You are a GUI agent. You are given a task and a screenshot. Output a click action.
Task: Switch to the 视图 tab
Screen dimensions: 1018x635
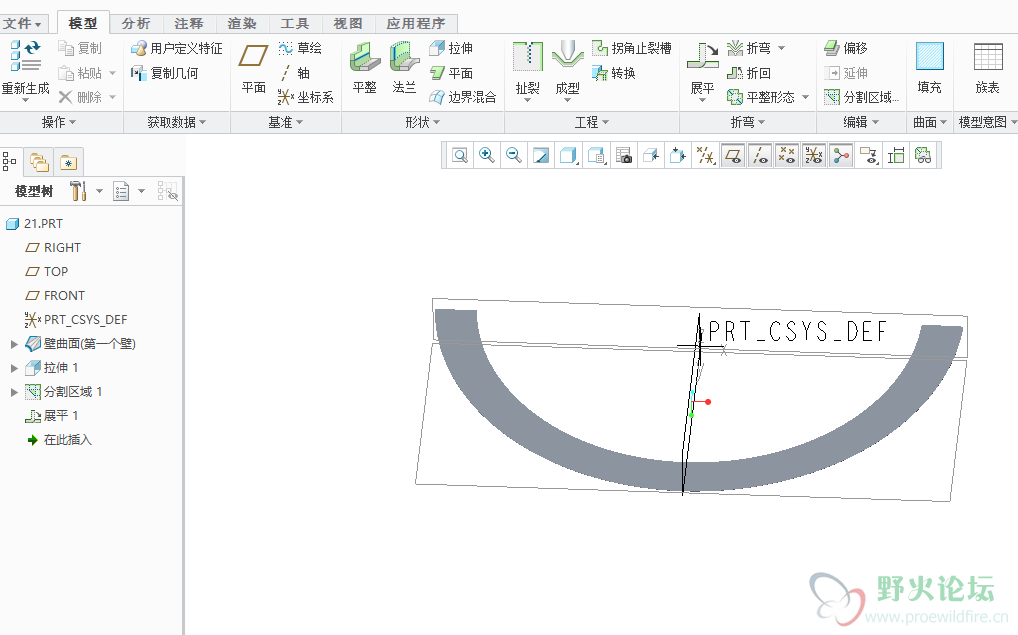point(348,23)
